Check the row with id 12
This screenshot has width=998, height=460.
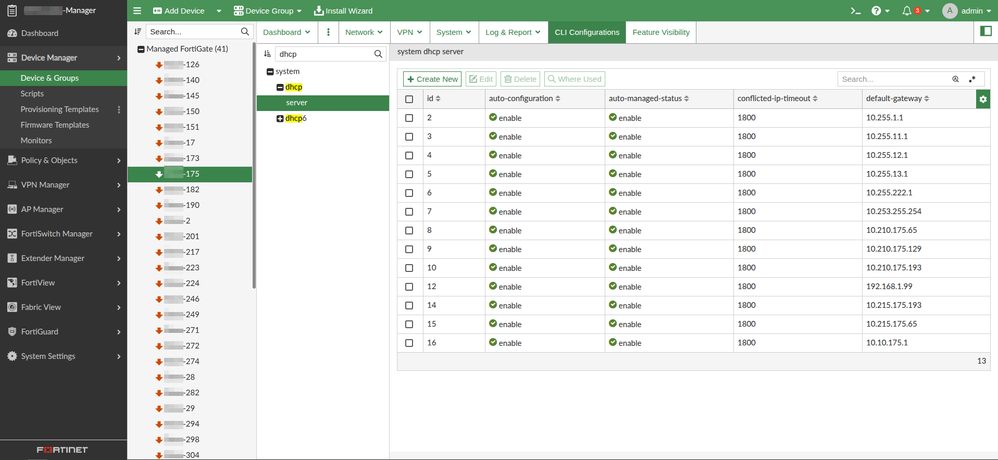tap(409, 286)
